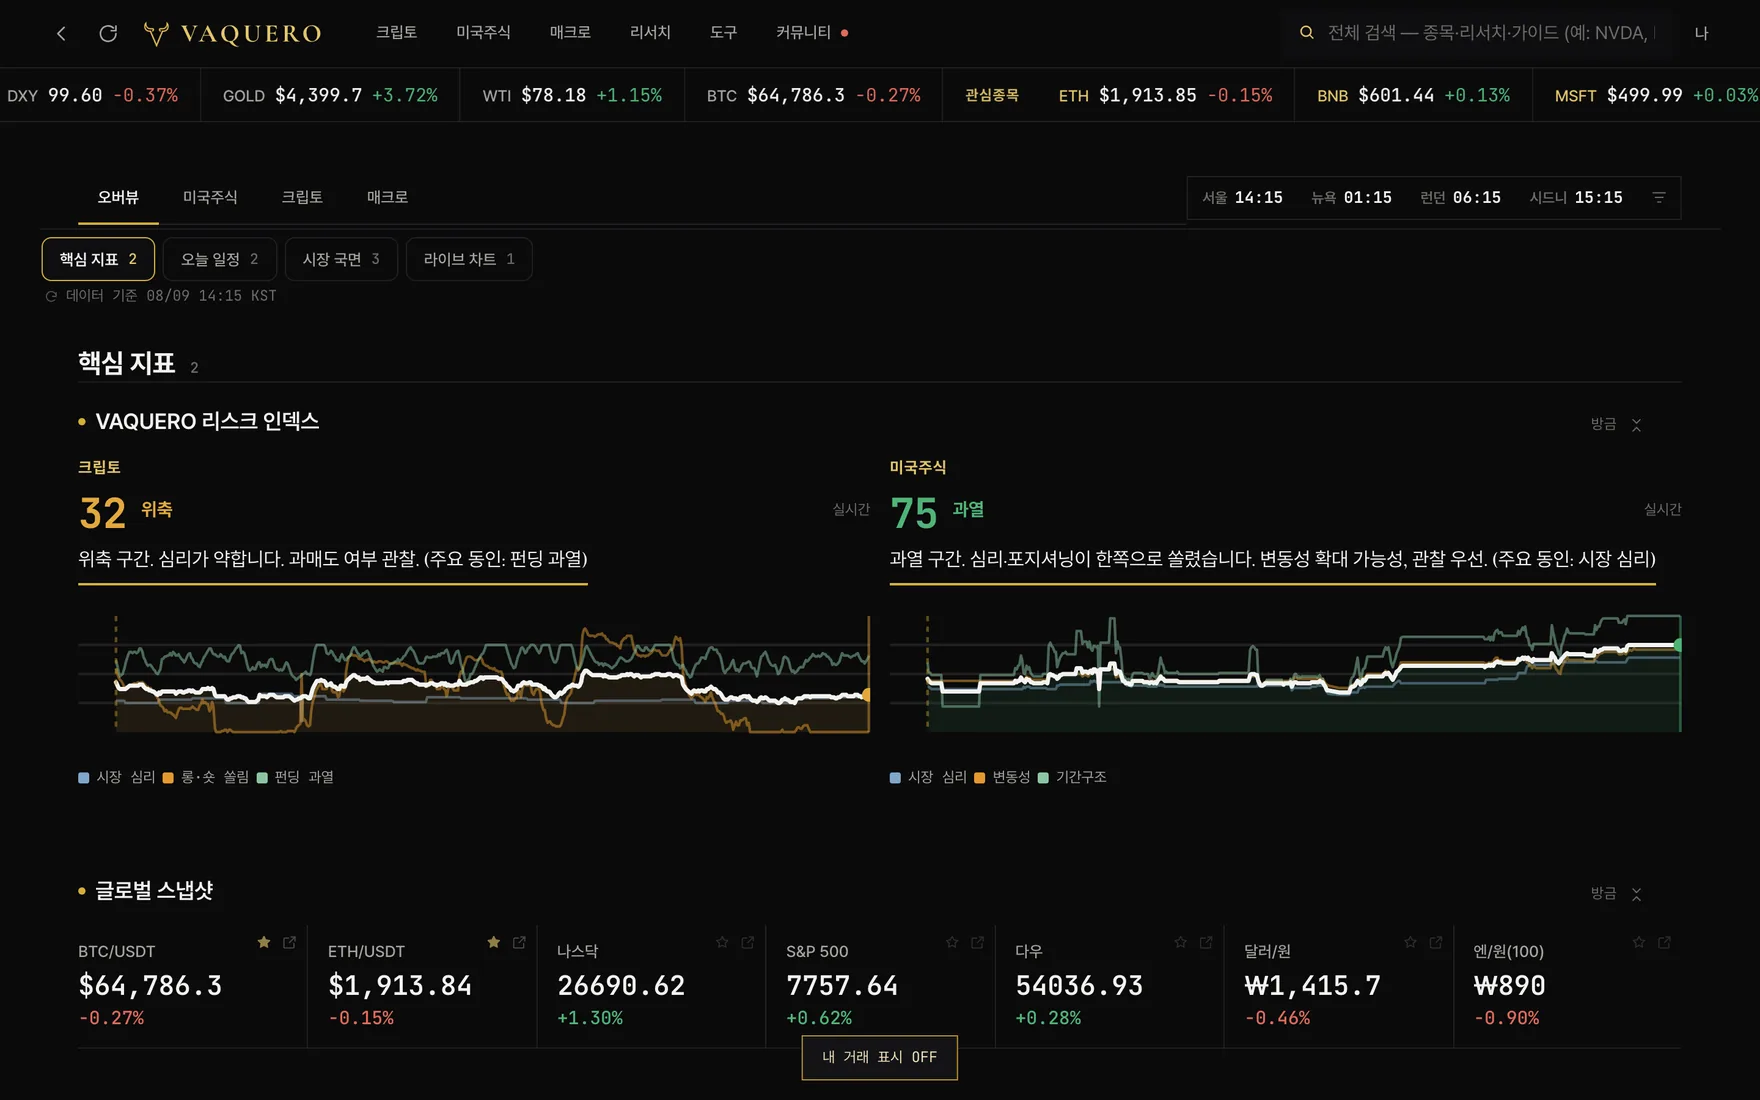The height and width of the screenshot is (1100, 1760).
Task: Toggle 내 거래 표시 OFF button
Action: [x=880, y=1057]
